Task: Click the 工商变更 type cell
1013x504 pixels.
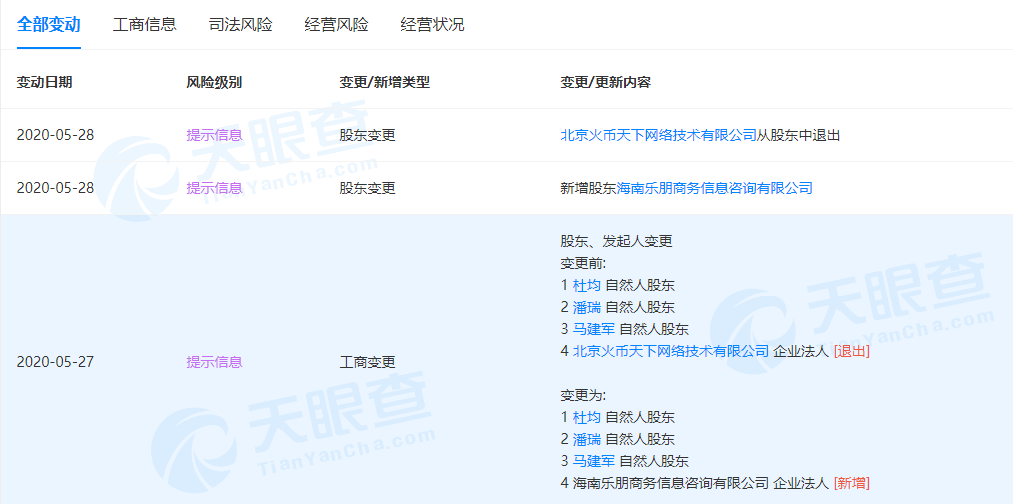Action: pos(367,362)
